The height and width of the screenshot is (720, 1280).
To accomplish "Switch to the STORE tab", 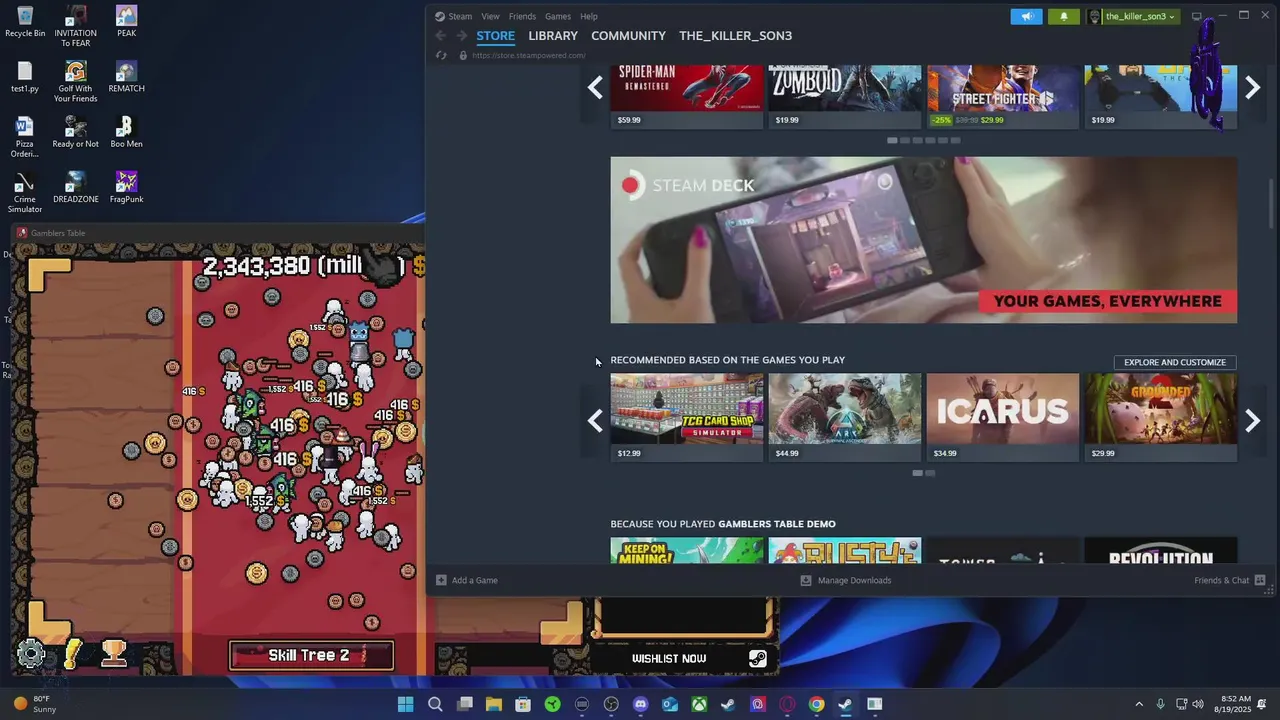I will coord(495,35).
